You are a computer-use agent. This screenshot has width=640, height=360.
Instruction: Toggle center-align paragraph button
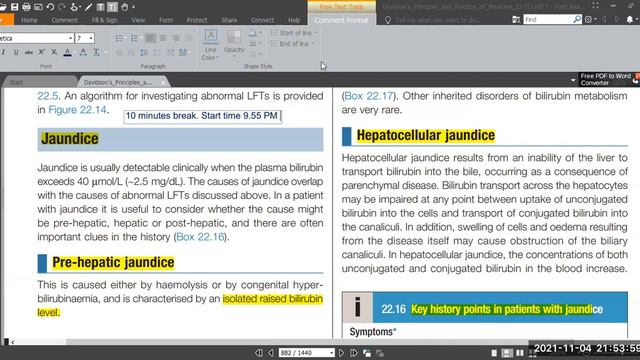click(163, 38)
